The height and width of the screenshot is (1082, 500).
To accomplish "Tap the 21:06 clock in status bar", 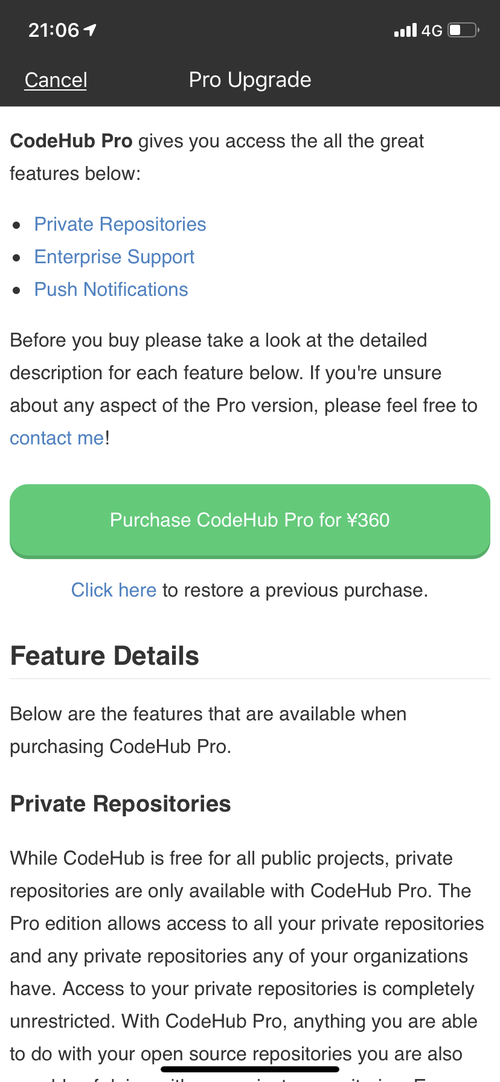I will pos(54,30).
